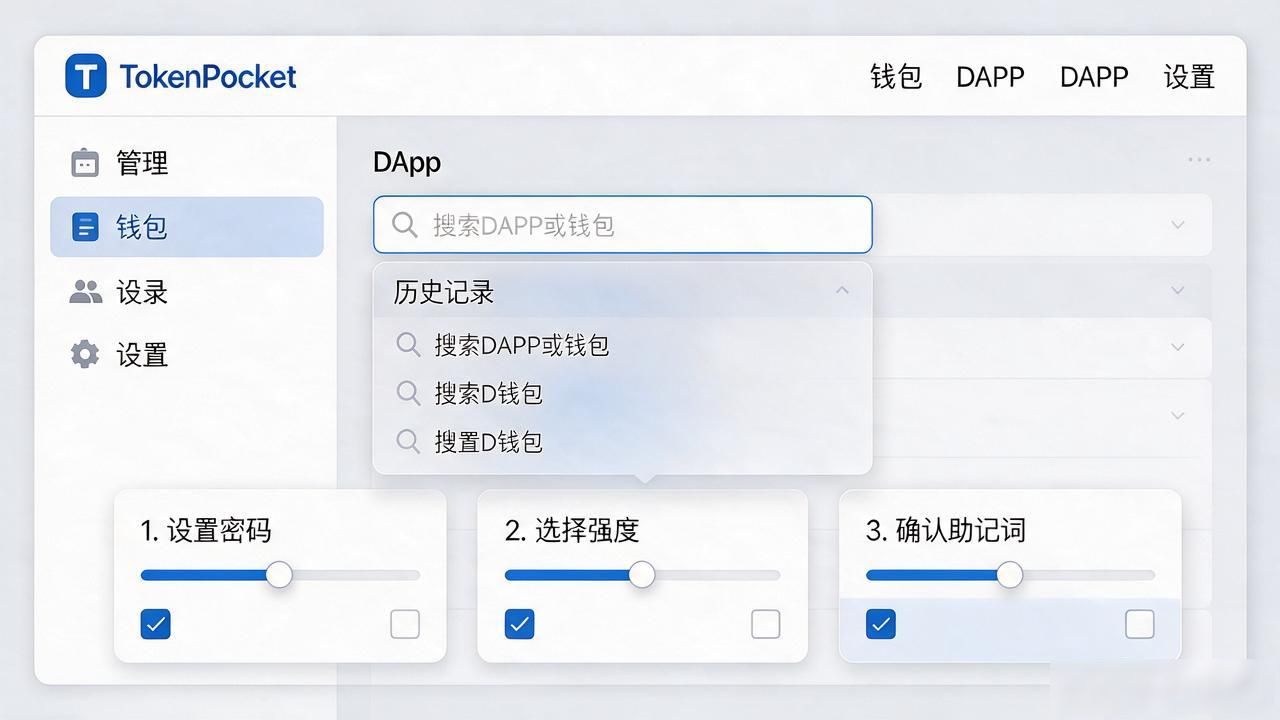
Task: Open the three-dot more options menu
Action: (1199, 160)
